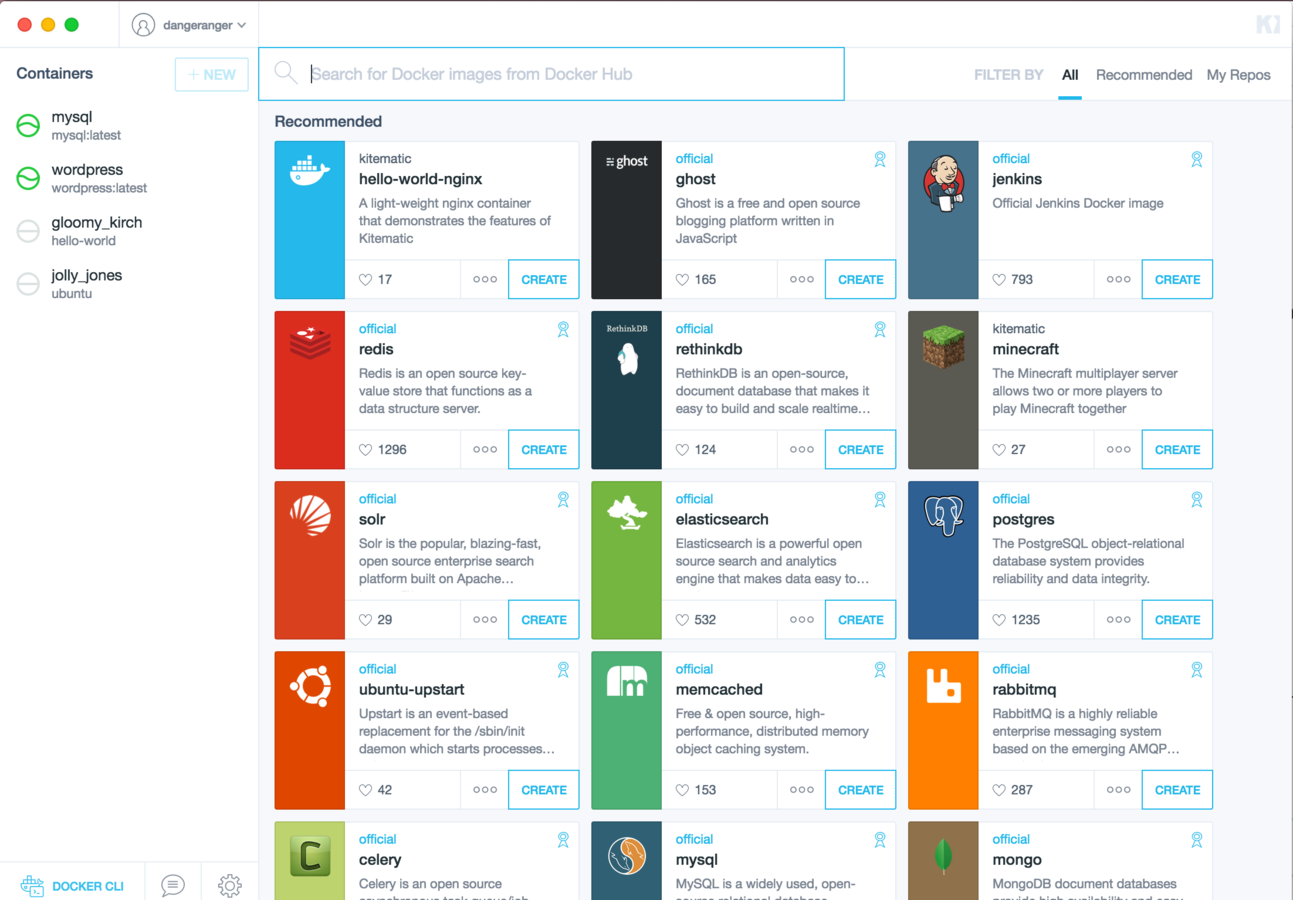Screen dimensions: 1293x900
Task: Click the redis official badge icon
Action: 563,329
